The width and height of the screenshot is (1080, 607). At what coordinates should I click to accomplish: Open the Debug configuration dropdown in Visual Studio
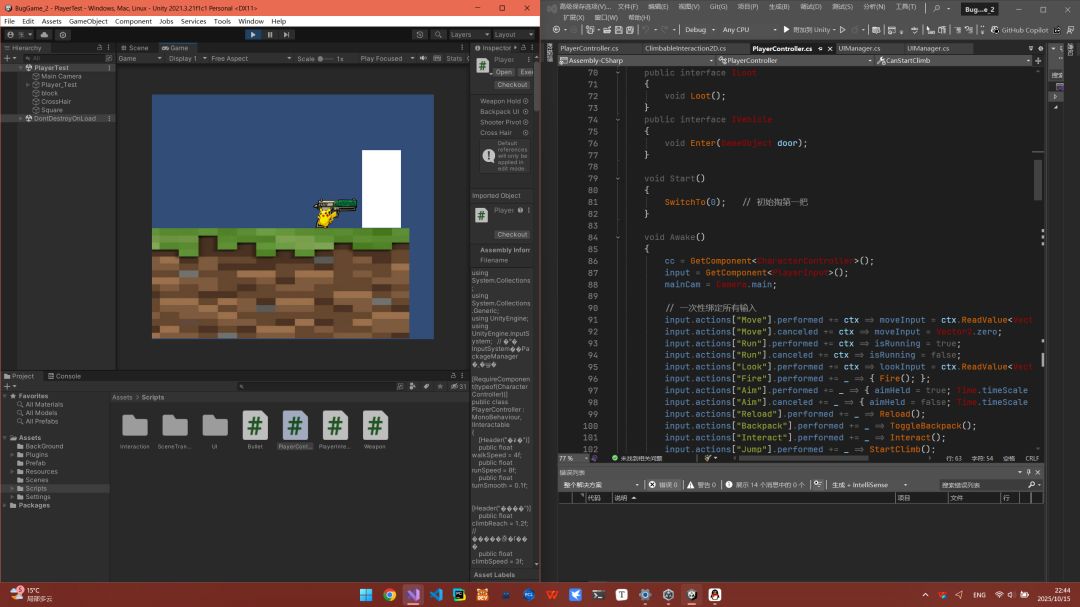coord(699,30)
